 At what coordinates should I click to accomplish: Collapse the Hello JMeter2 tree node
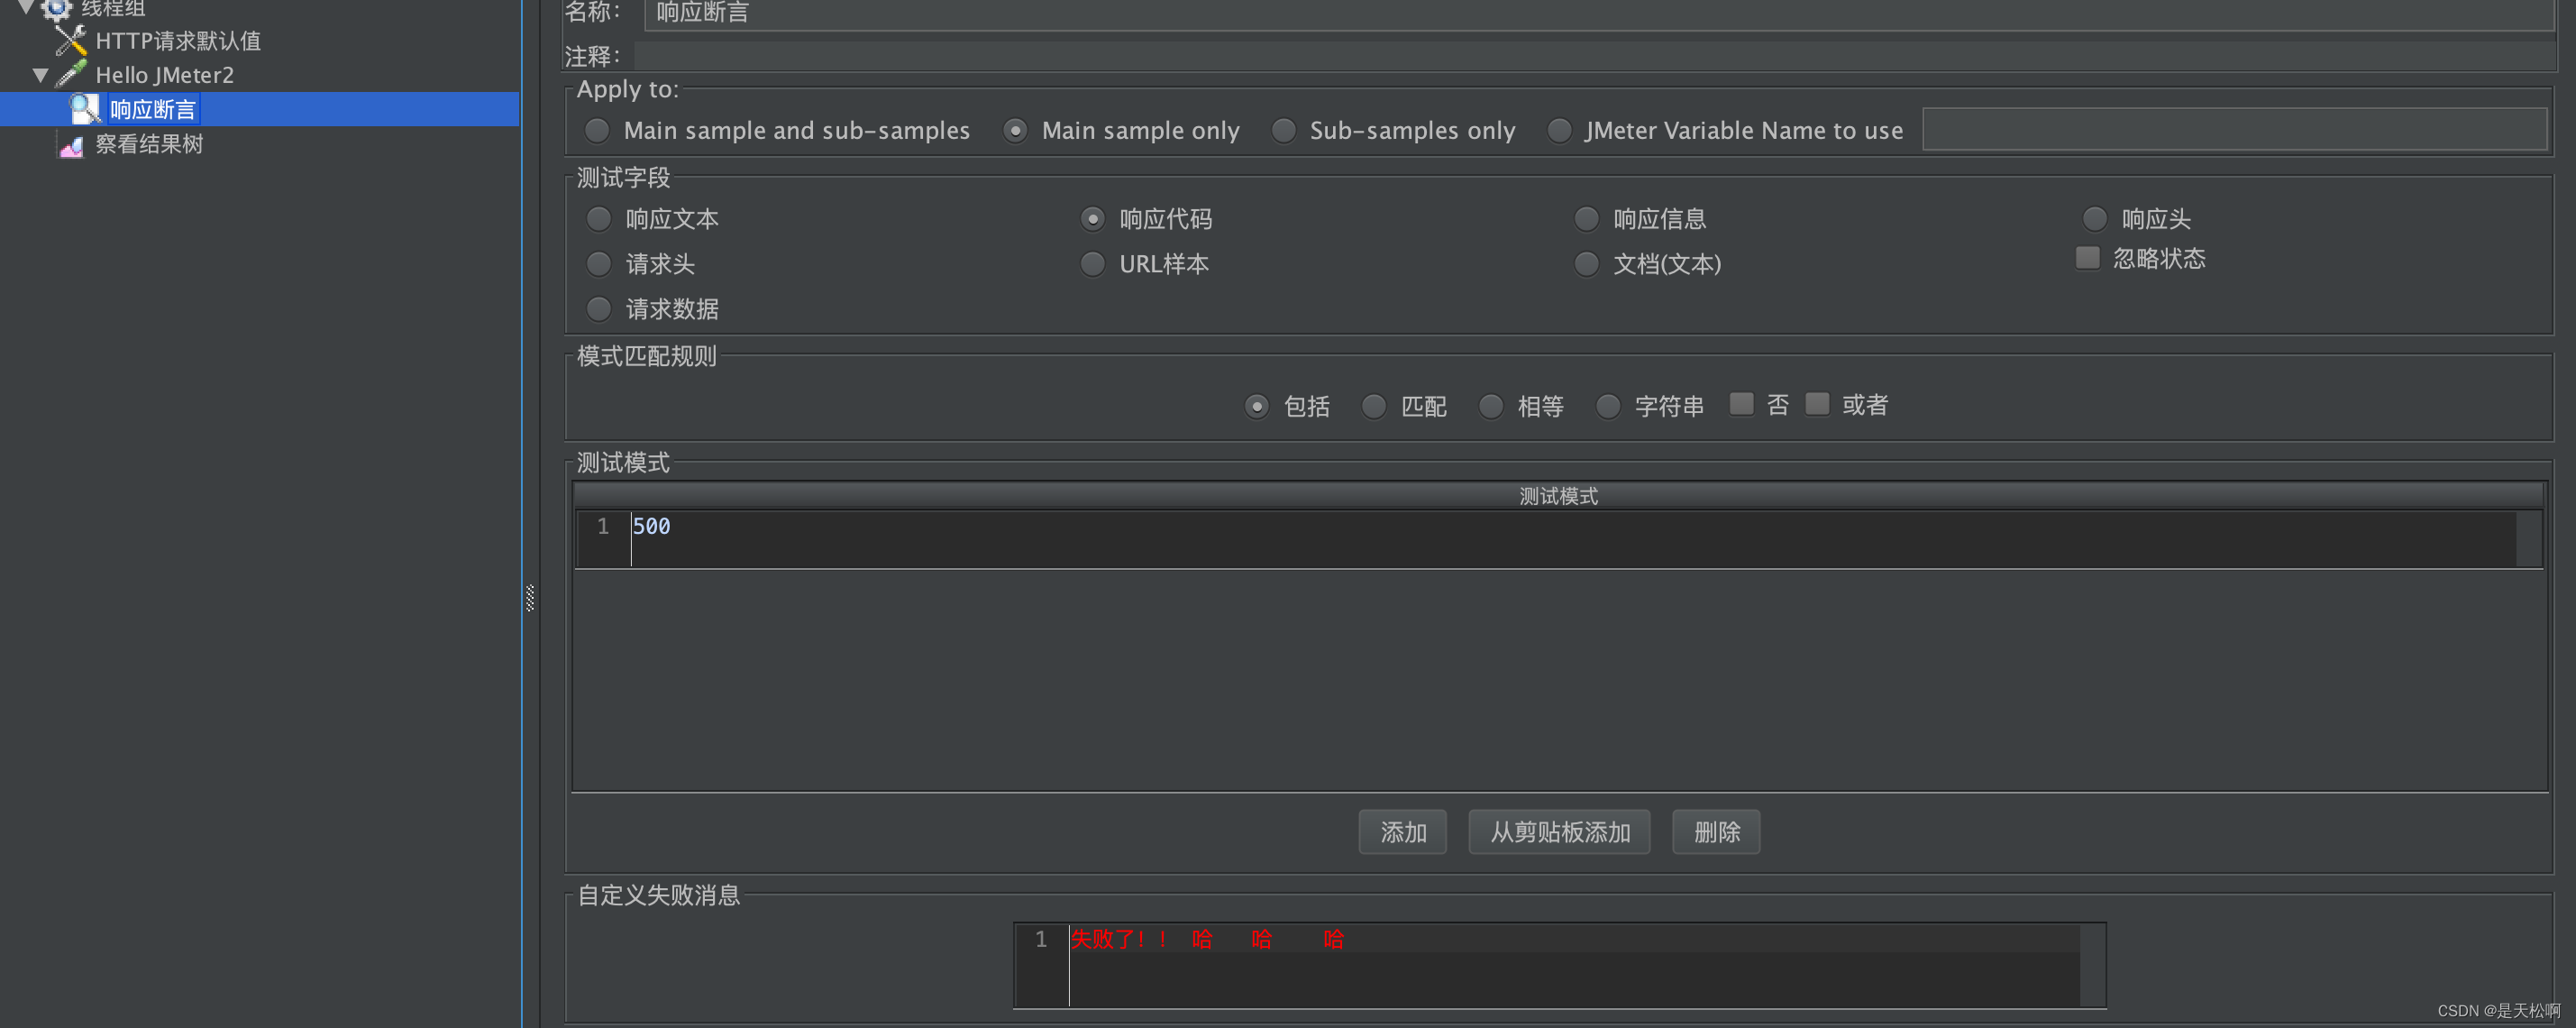(40, 75)
